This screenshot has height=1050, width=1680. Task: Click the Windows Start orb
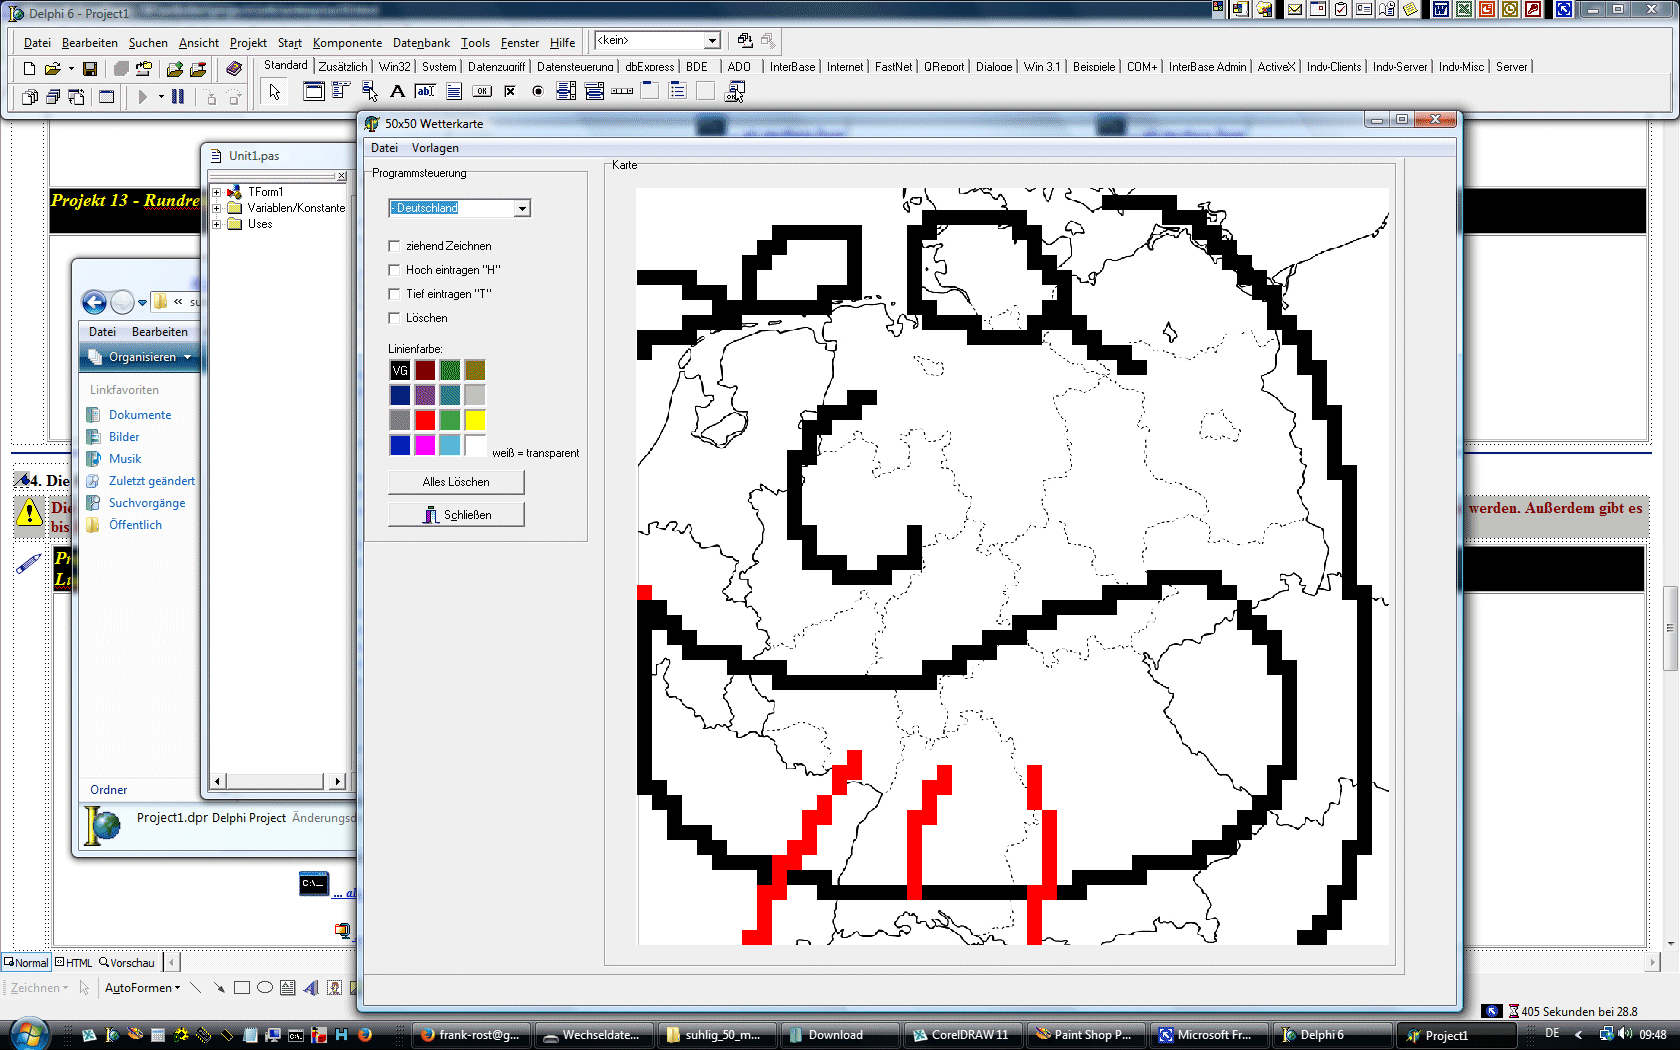28,1033
